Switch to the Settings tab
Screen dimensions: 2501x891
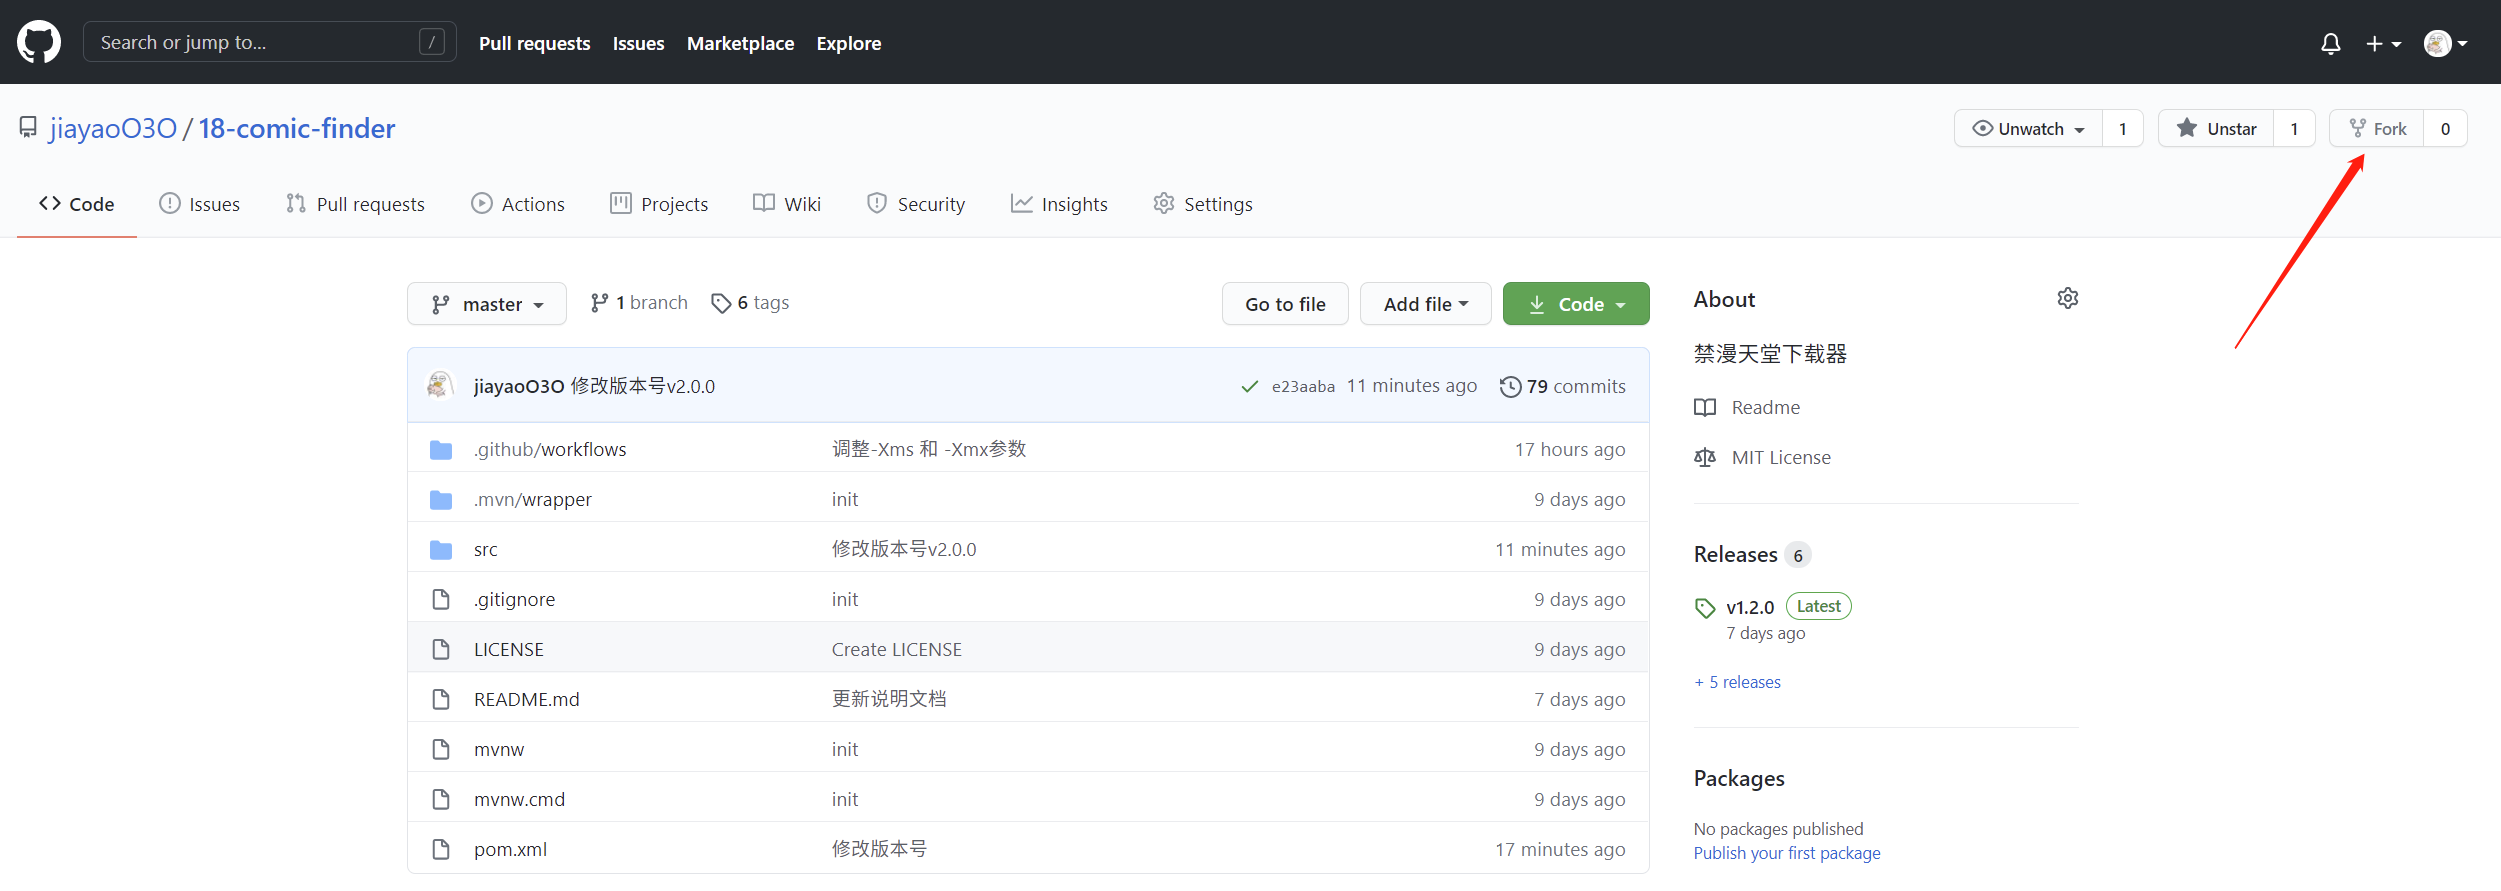[1203, 204]
